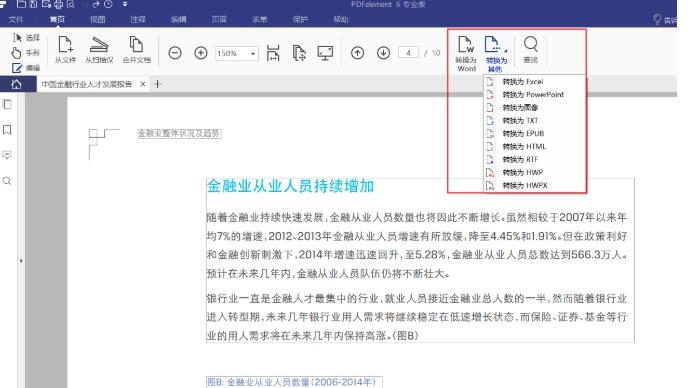This screenshot has height=388, width=692.
Task: Activate the 手形 hand tool
Action: pyautogui.click(x=26, y=53)
